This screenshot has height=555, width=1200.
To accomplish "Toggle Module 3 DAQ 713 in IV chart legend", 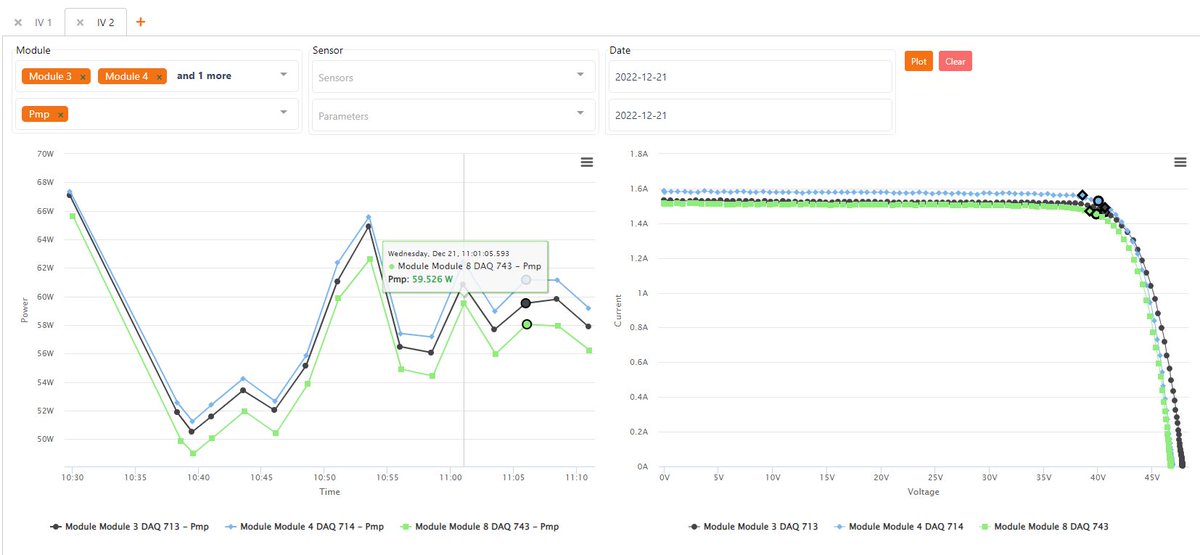I will click(752, 526).
